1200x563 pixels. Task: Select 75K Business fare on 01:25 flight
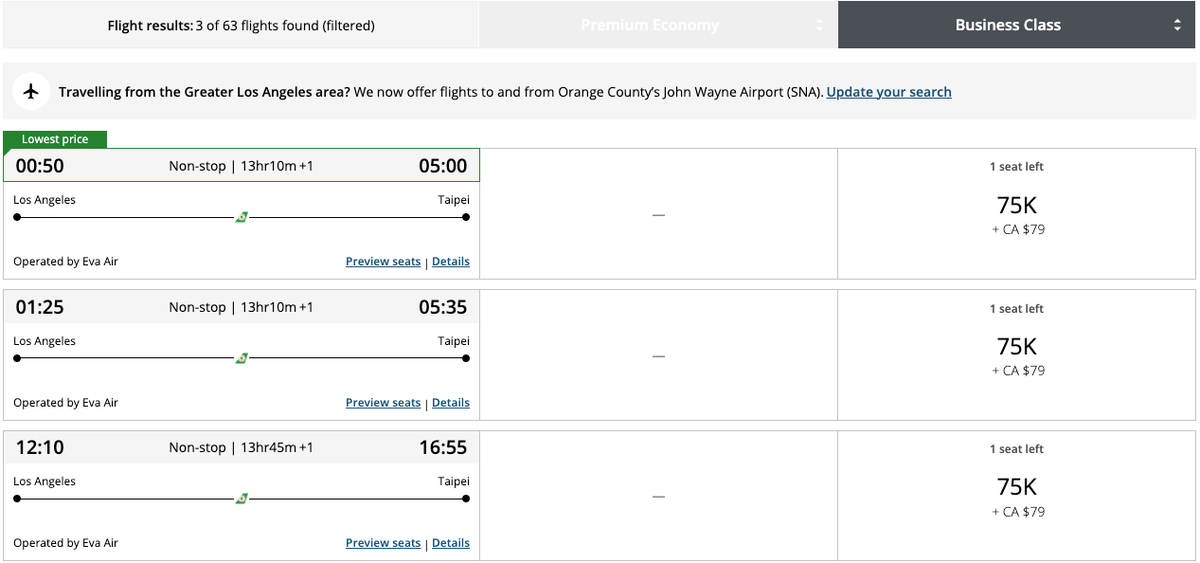point(1016,355)
